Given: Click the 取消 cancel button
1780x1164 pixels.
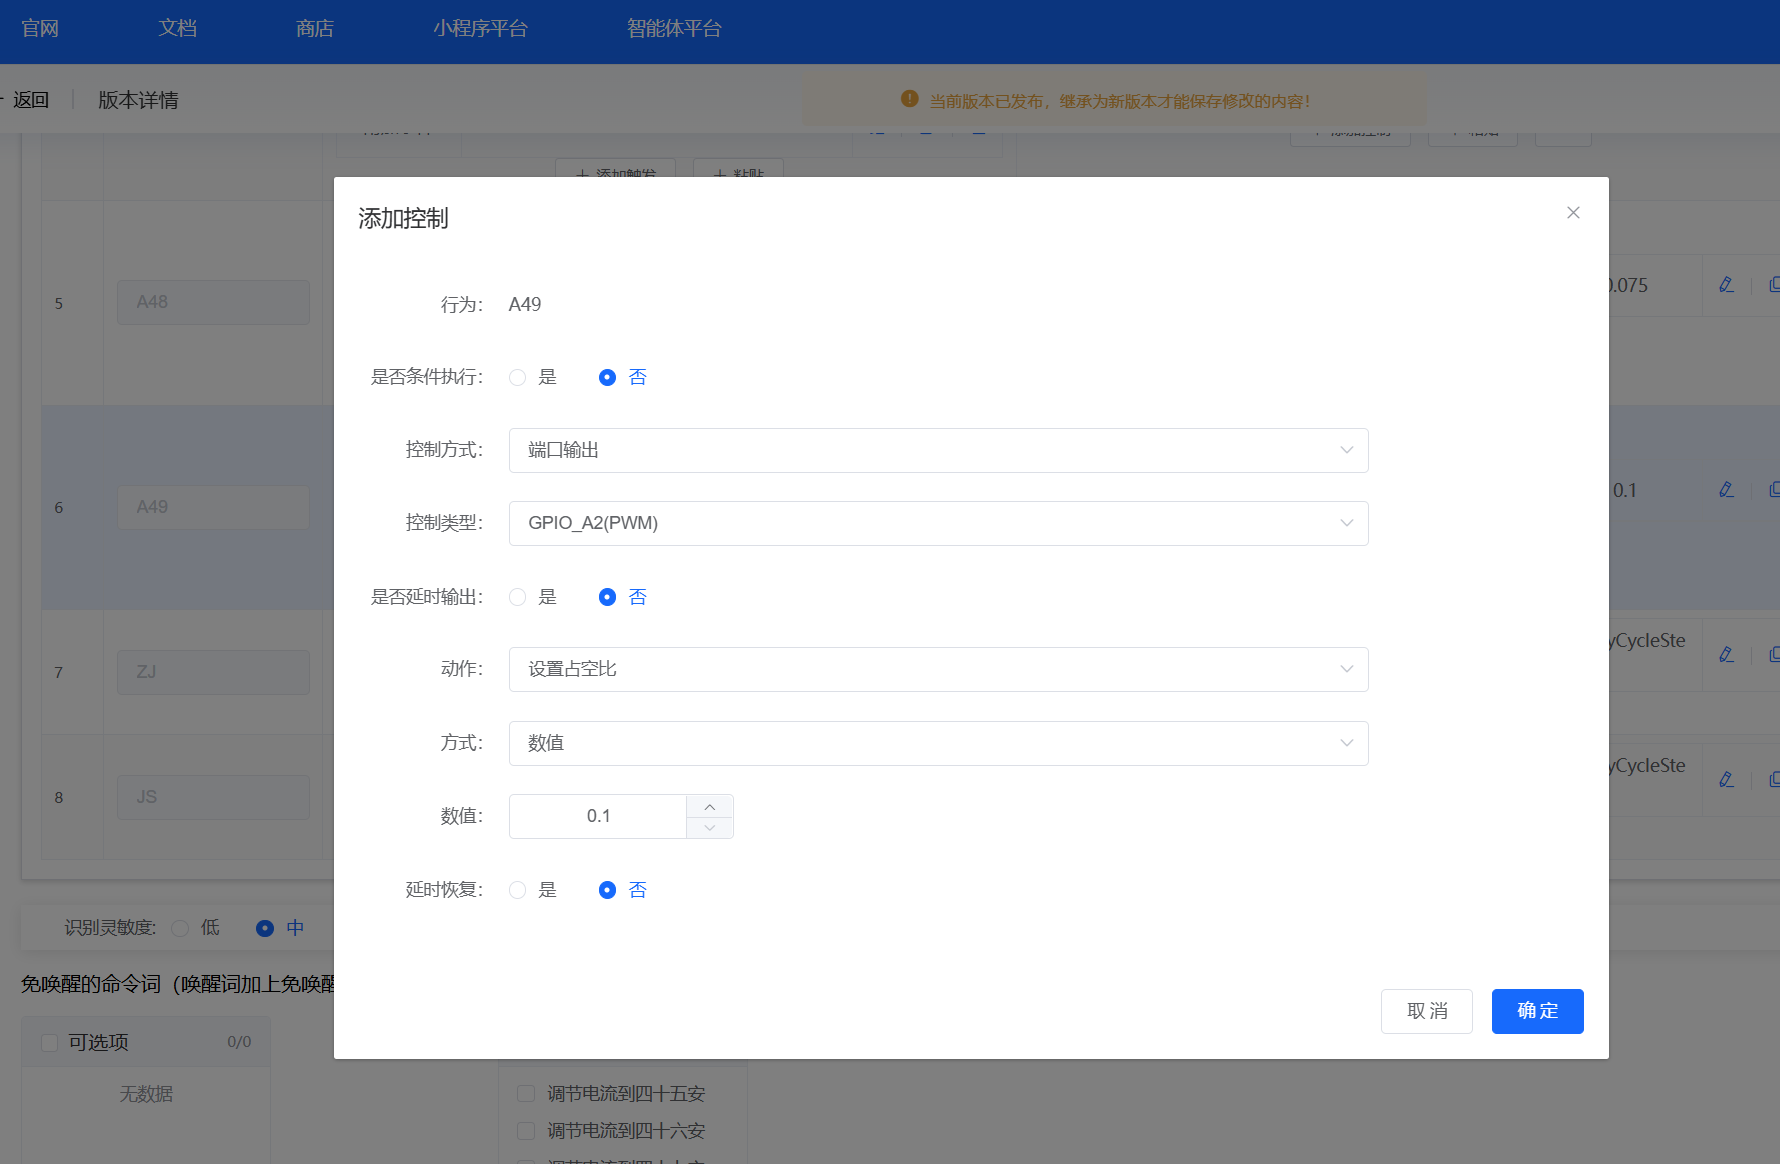Looking at the screenshot, I should coord(1426,1011).
